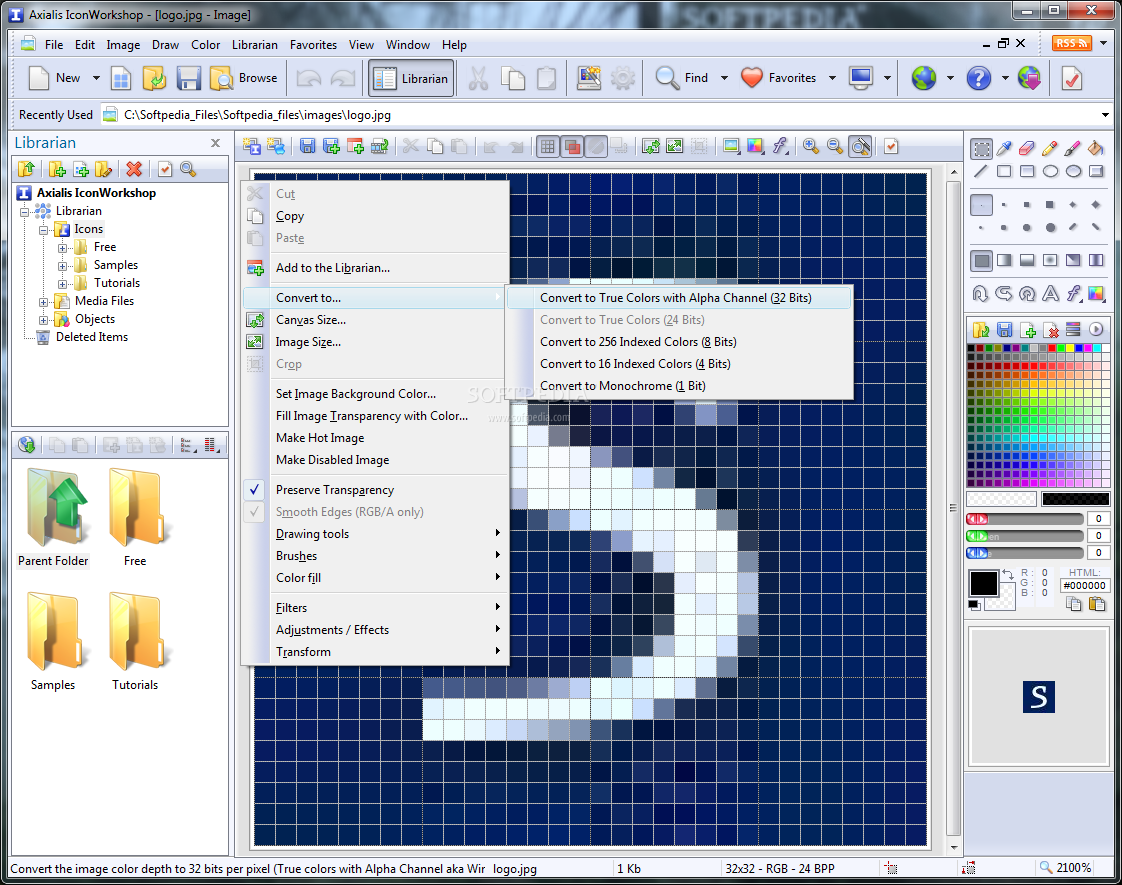Click the Zoom In magnifier icon

pos(811,147)
